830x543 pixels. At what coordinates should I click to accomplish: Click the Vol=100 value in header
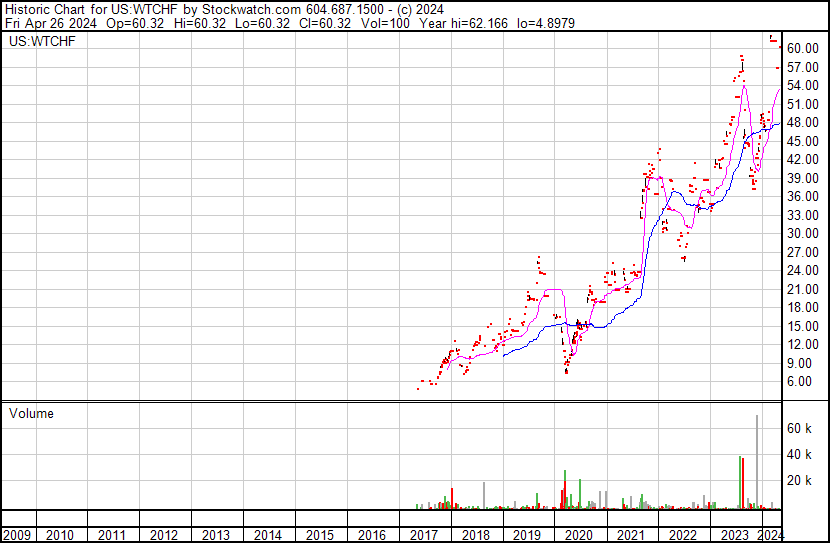coord(385,23)
